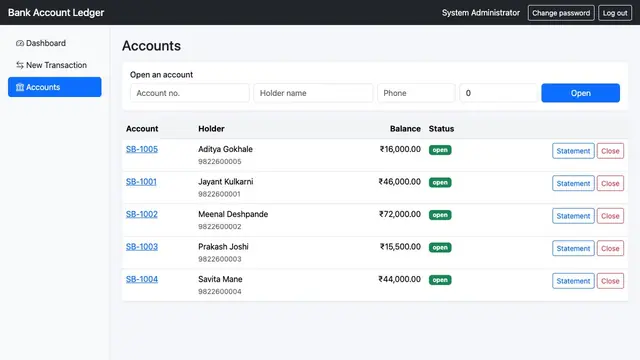Click the Account column header
The width and height of the screenshot is (640, 360).
(x=142, y=129)
